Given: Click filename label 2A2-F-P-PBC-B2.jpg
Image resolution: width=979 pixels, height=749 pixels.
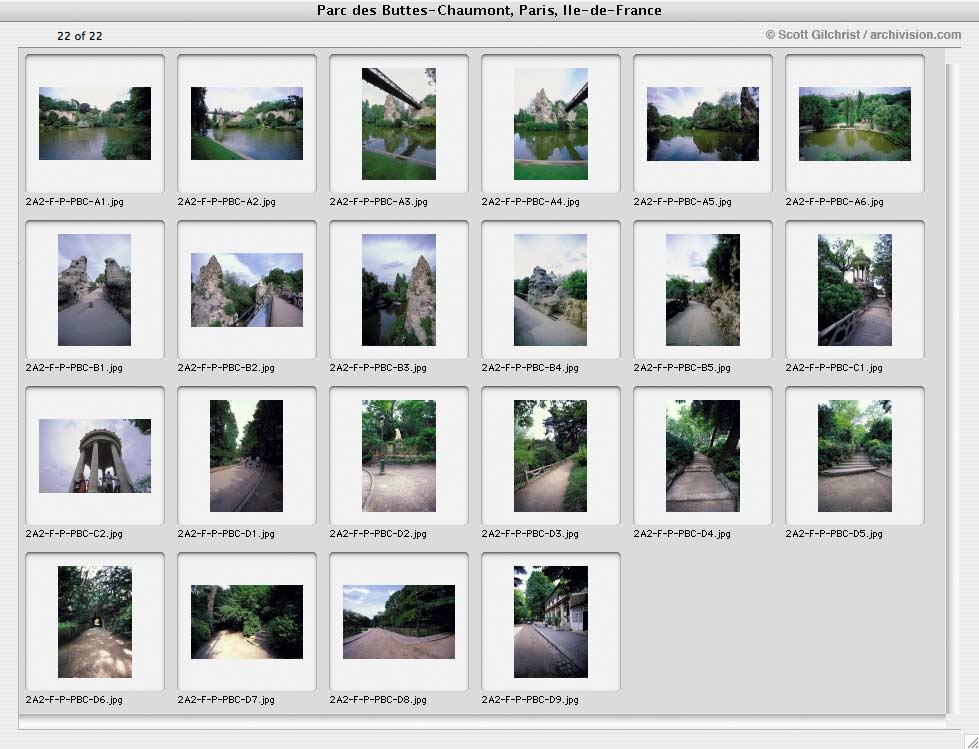Looking at the screenshot, I should tap(226, 368).
